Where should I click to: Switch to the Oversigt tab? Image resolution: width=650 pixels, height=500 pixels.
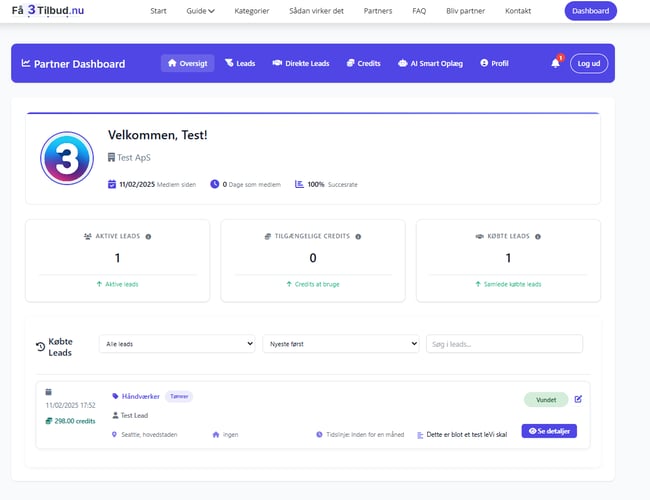click(187, 63)
